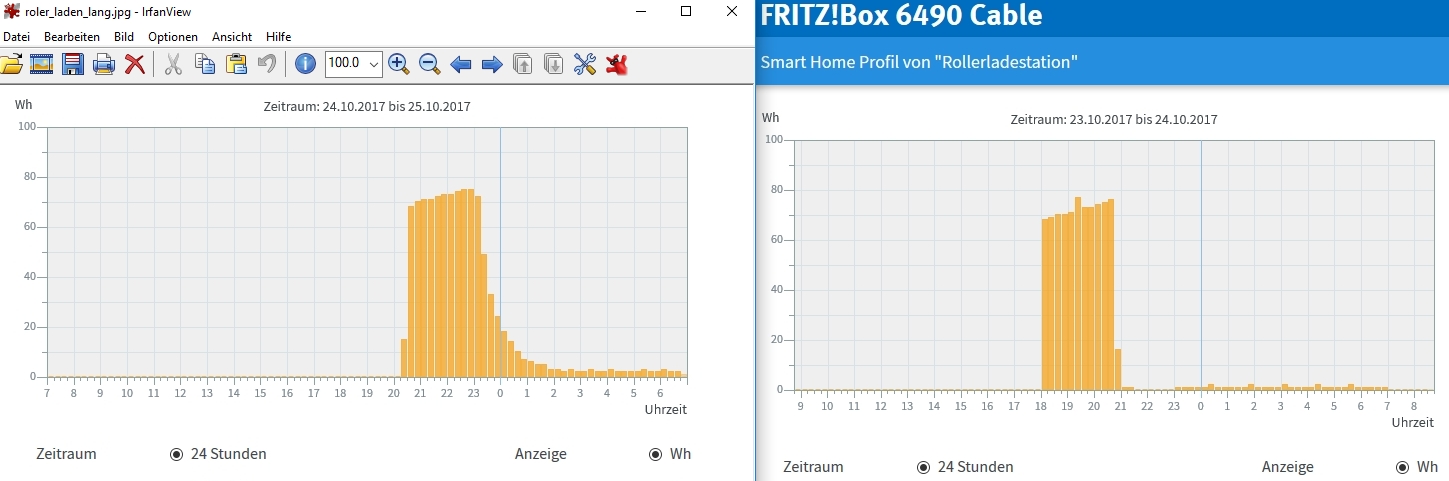Zoom in with the plus magnifier
1449x481 pixels.
click(398, 65)
